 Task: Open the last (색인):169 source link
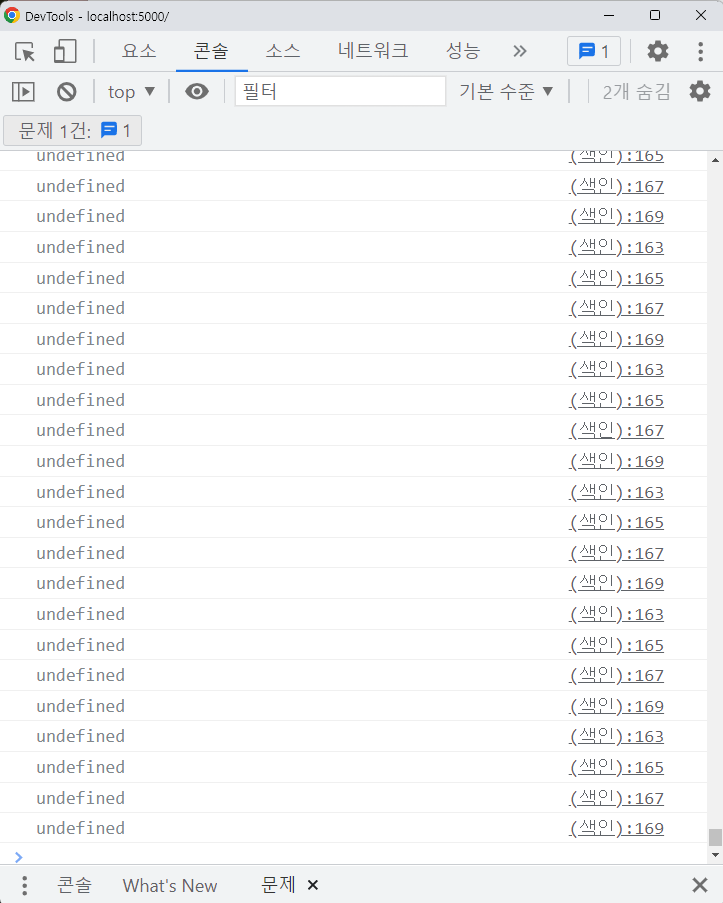[616, 828]
